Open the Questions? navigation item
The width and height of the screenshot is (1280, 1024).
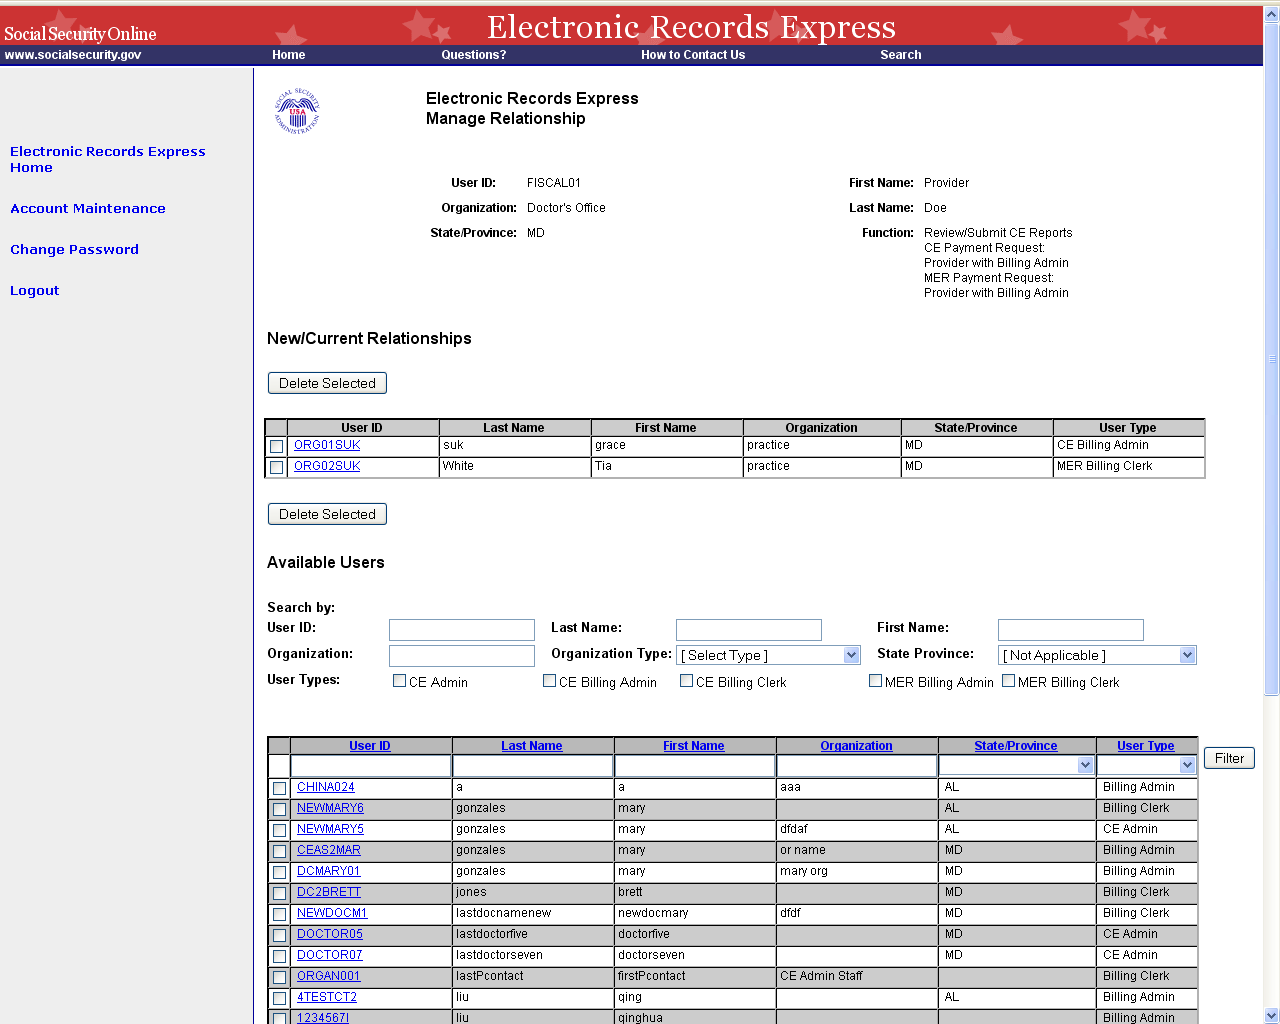tap(473, 55)
